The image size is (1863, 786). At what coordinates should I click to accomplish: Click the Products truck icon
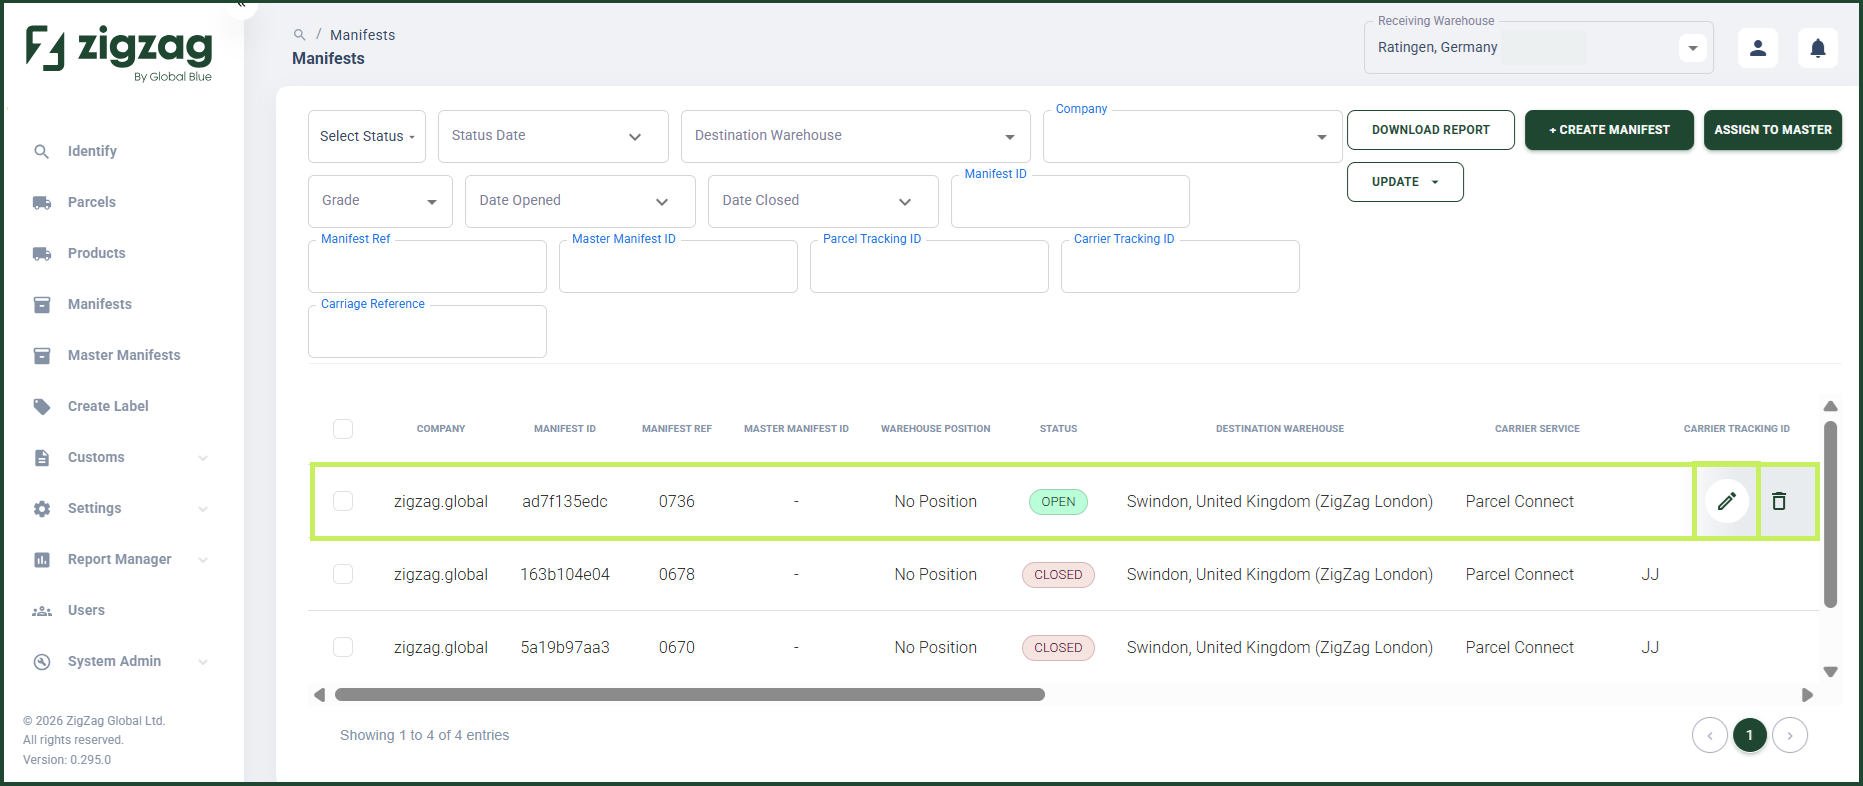point(42,253)
